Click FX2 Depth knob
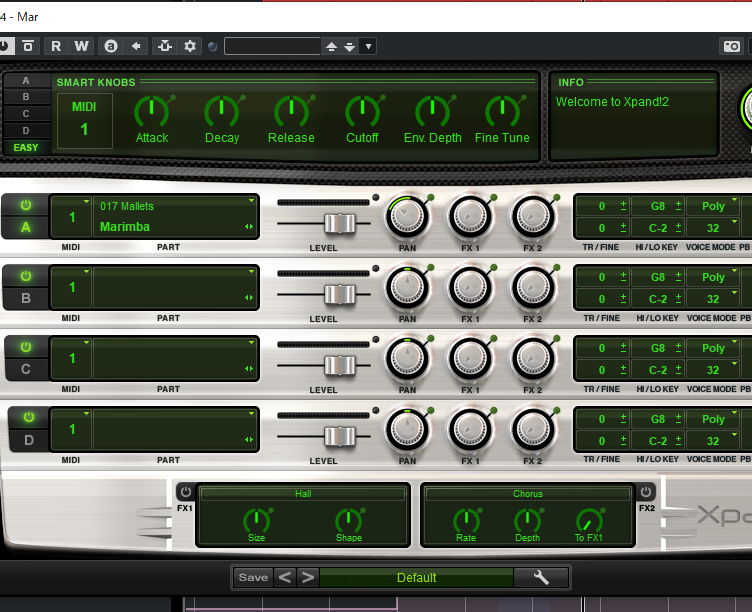The image size is (752, 612). pos(528,520)
